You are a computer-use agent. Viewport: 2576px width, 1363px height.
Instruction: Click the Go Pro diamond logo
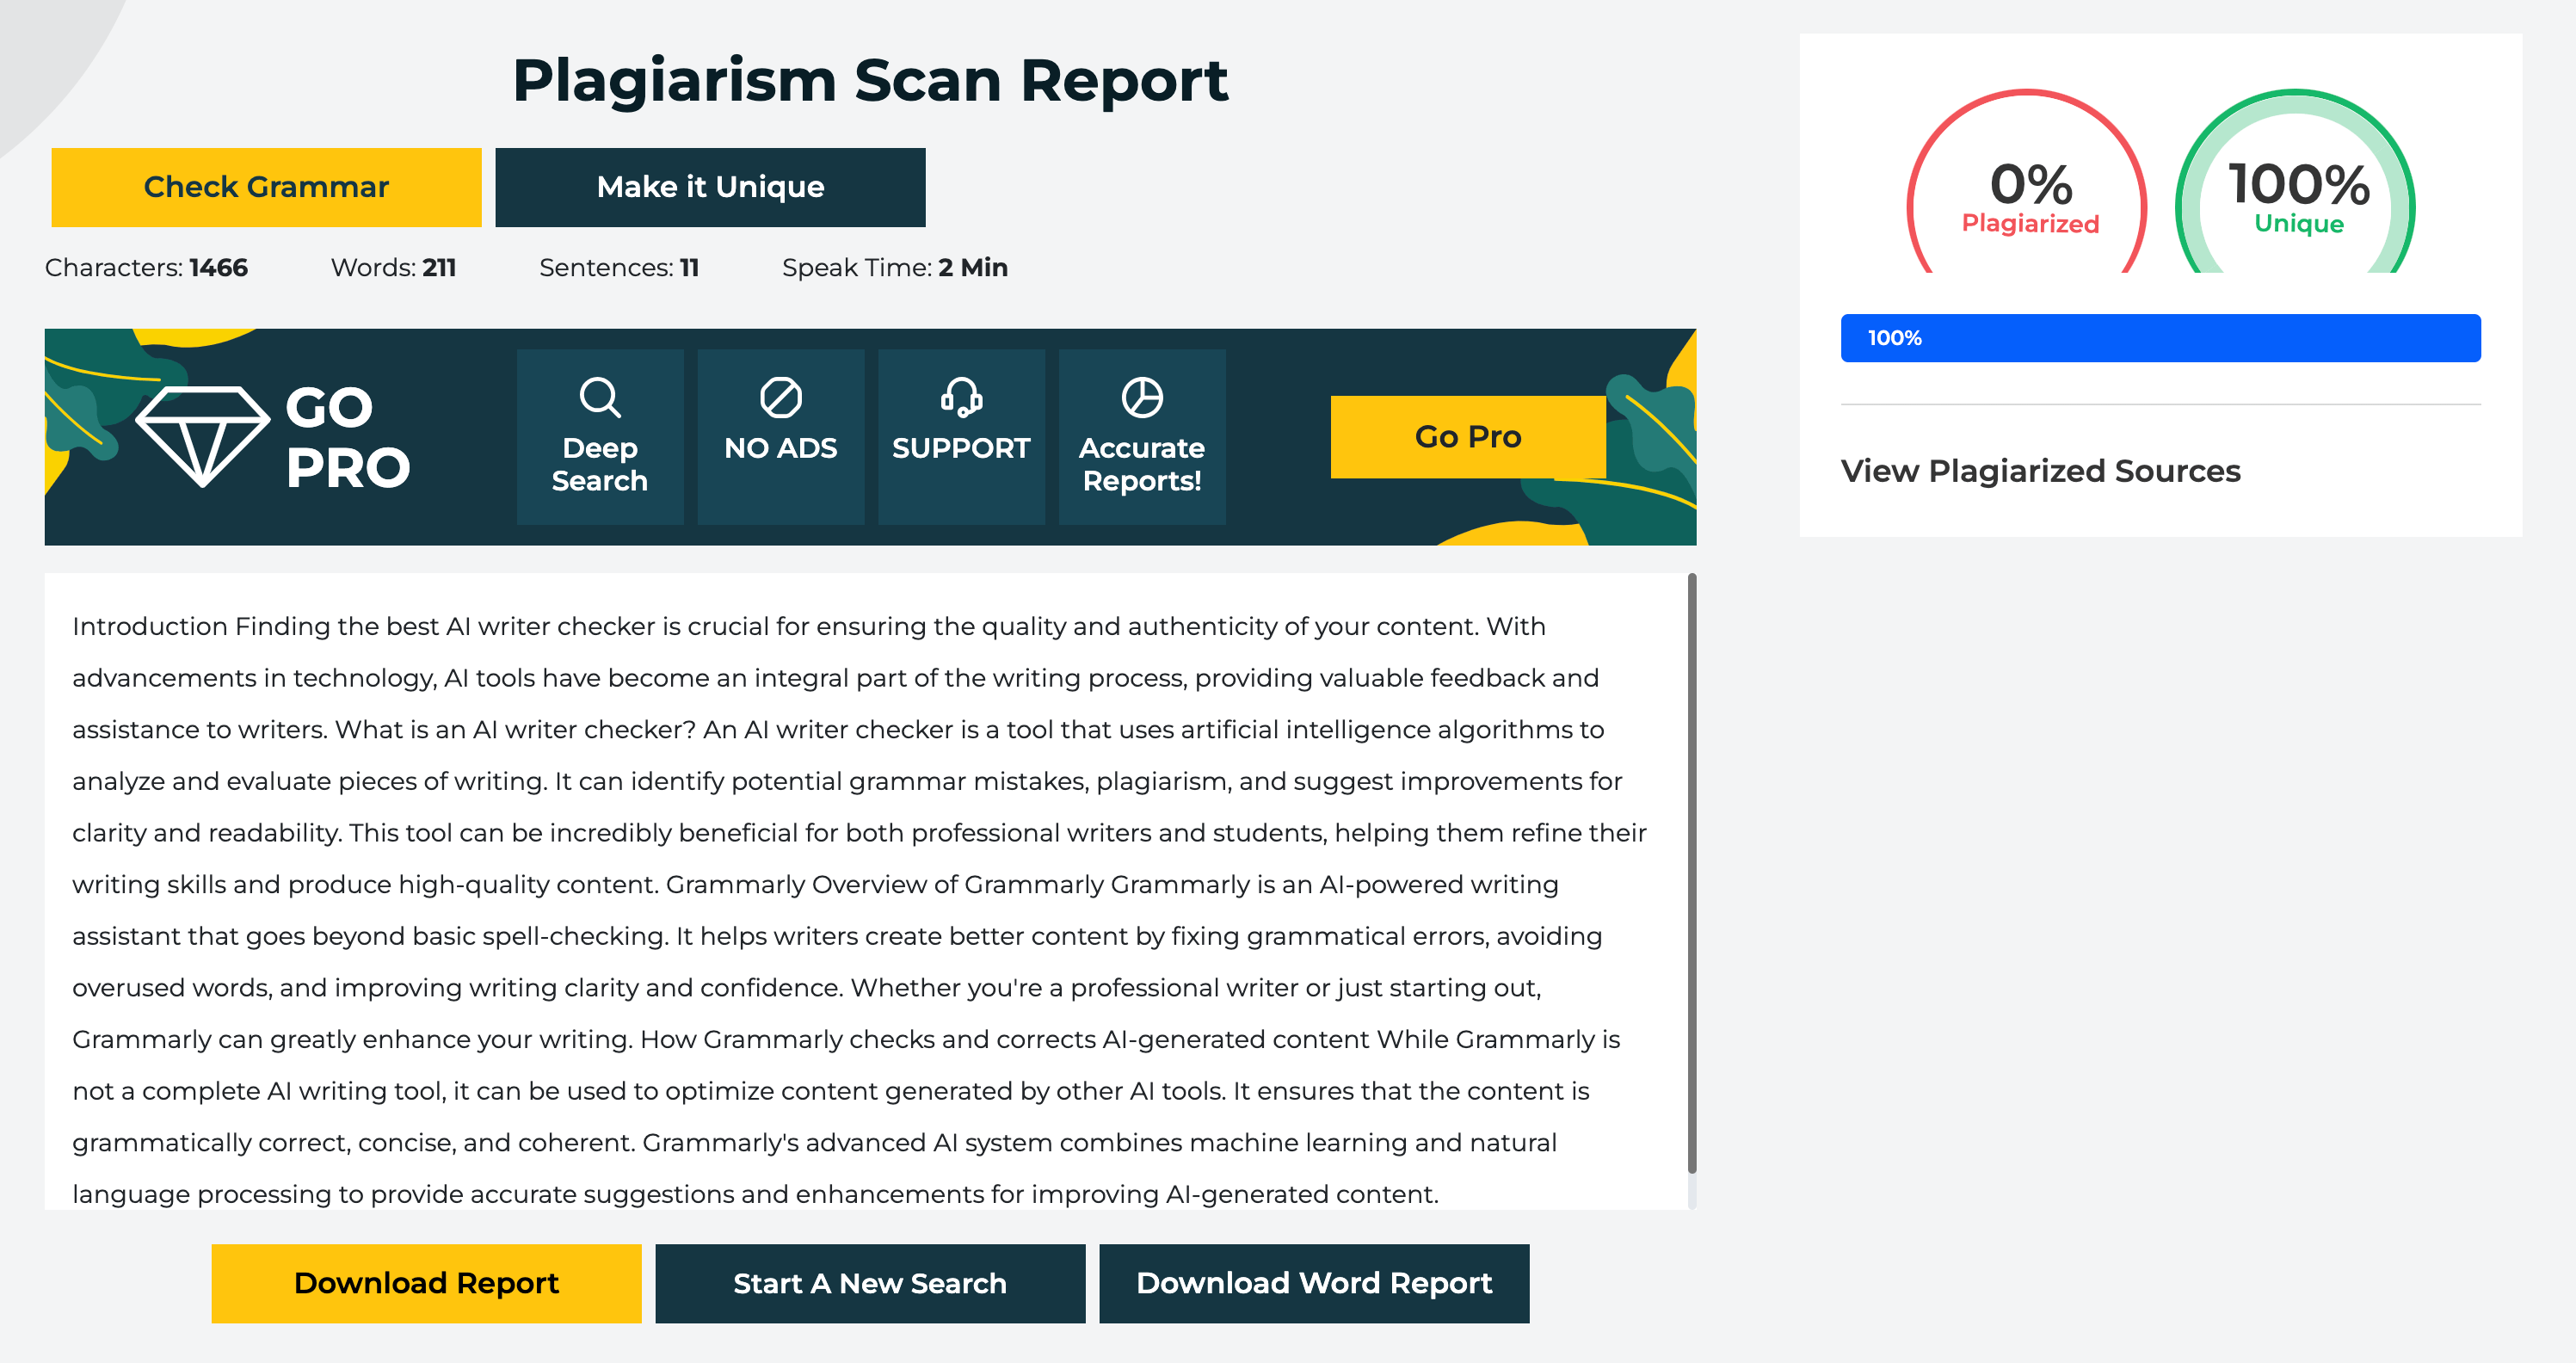click(x=202, y=437)
